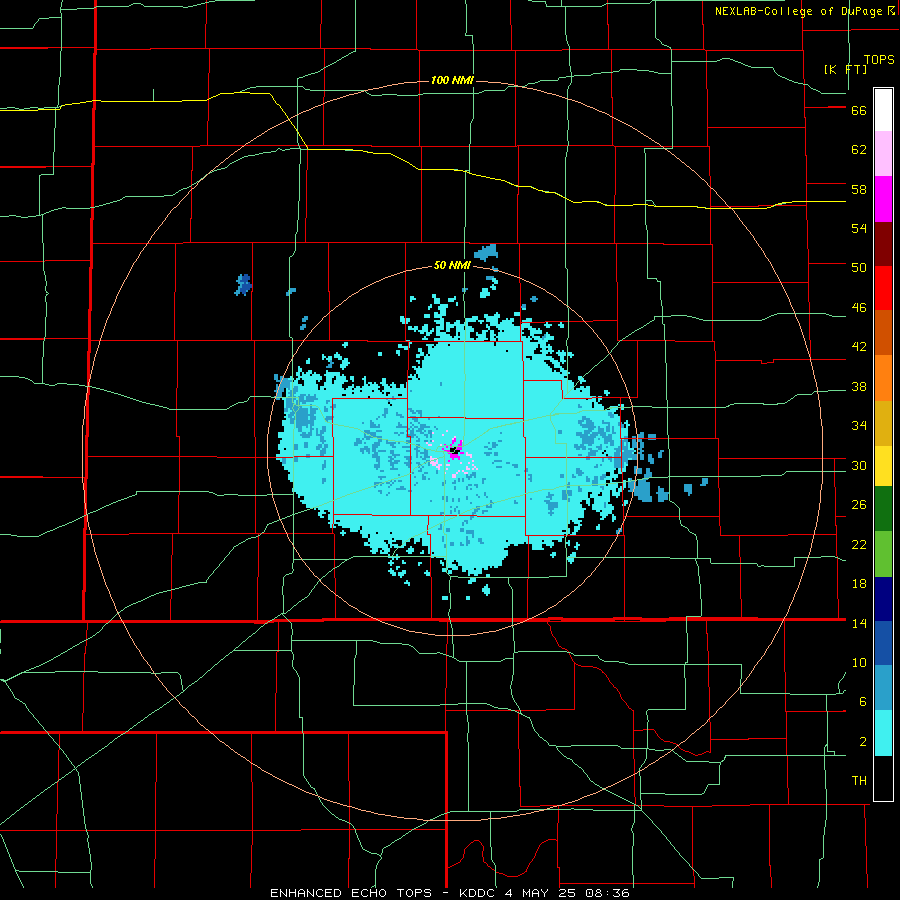Click the 26 value on the legend
900x900 pixels.
pos(859,505)
